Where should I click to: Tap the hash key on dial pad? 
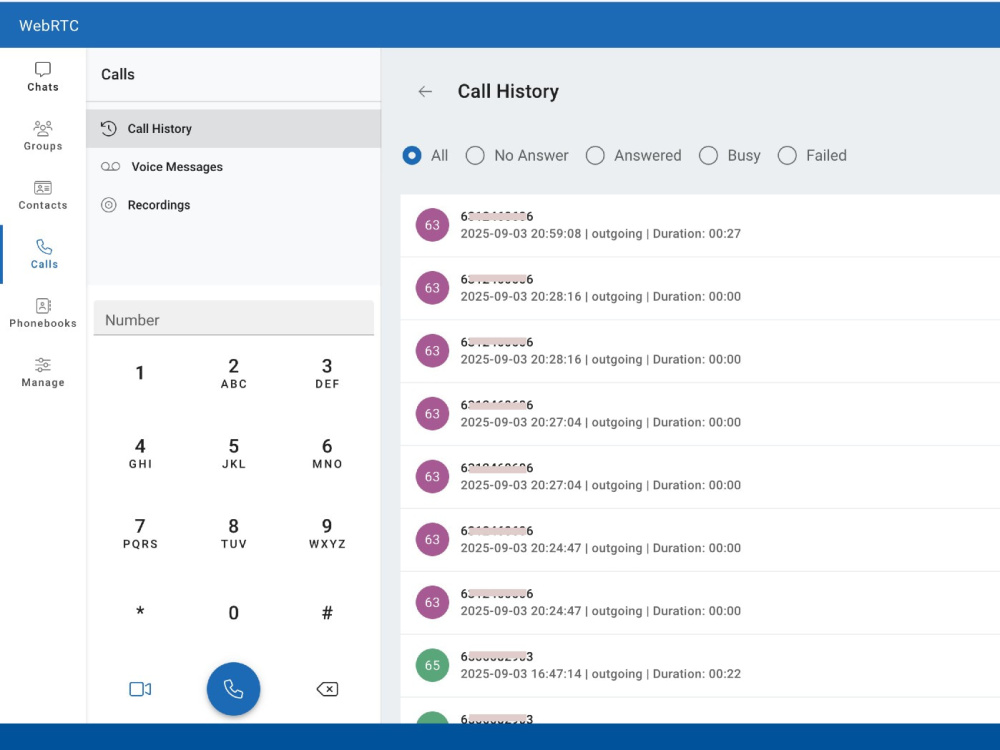[x=327, y=613]
